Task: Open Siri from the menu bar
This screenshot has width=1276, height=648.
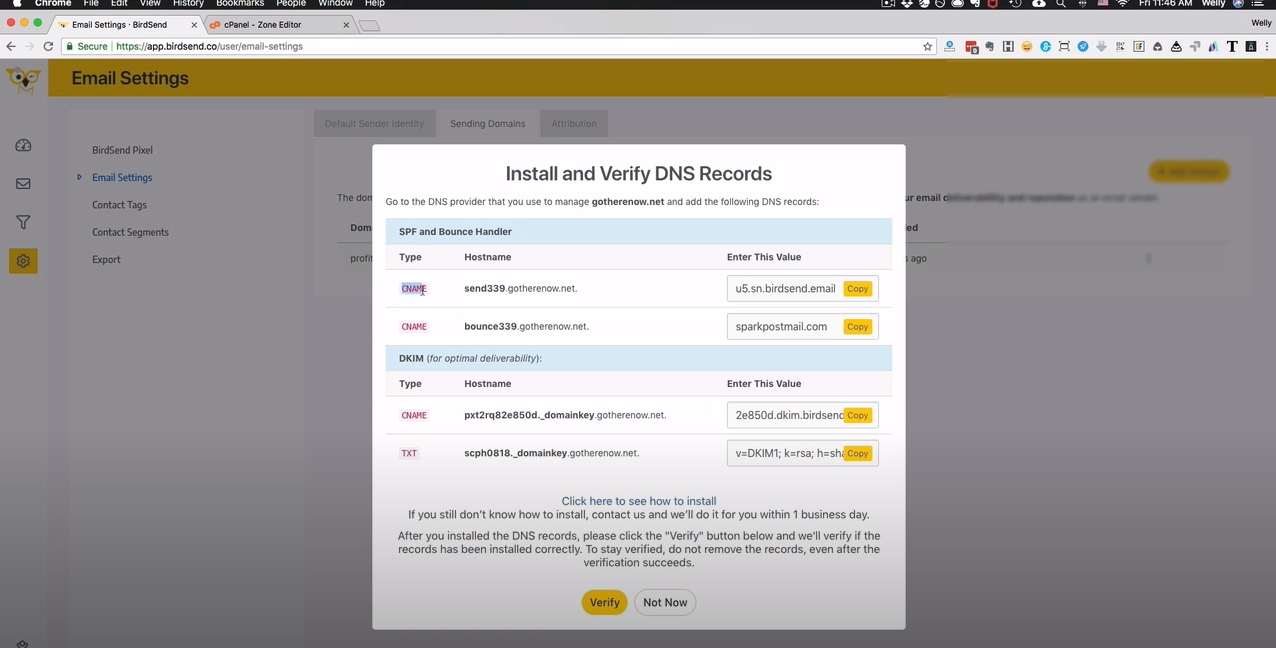Action: [x=1238, y=4]
